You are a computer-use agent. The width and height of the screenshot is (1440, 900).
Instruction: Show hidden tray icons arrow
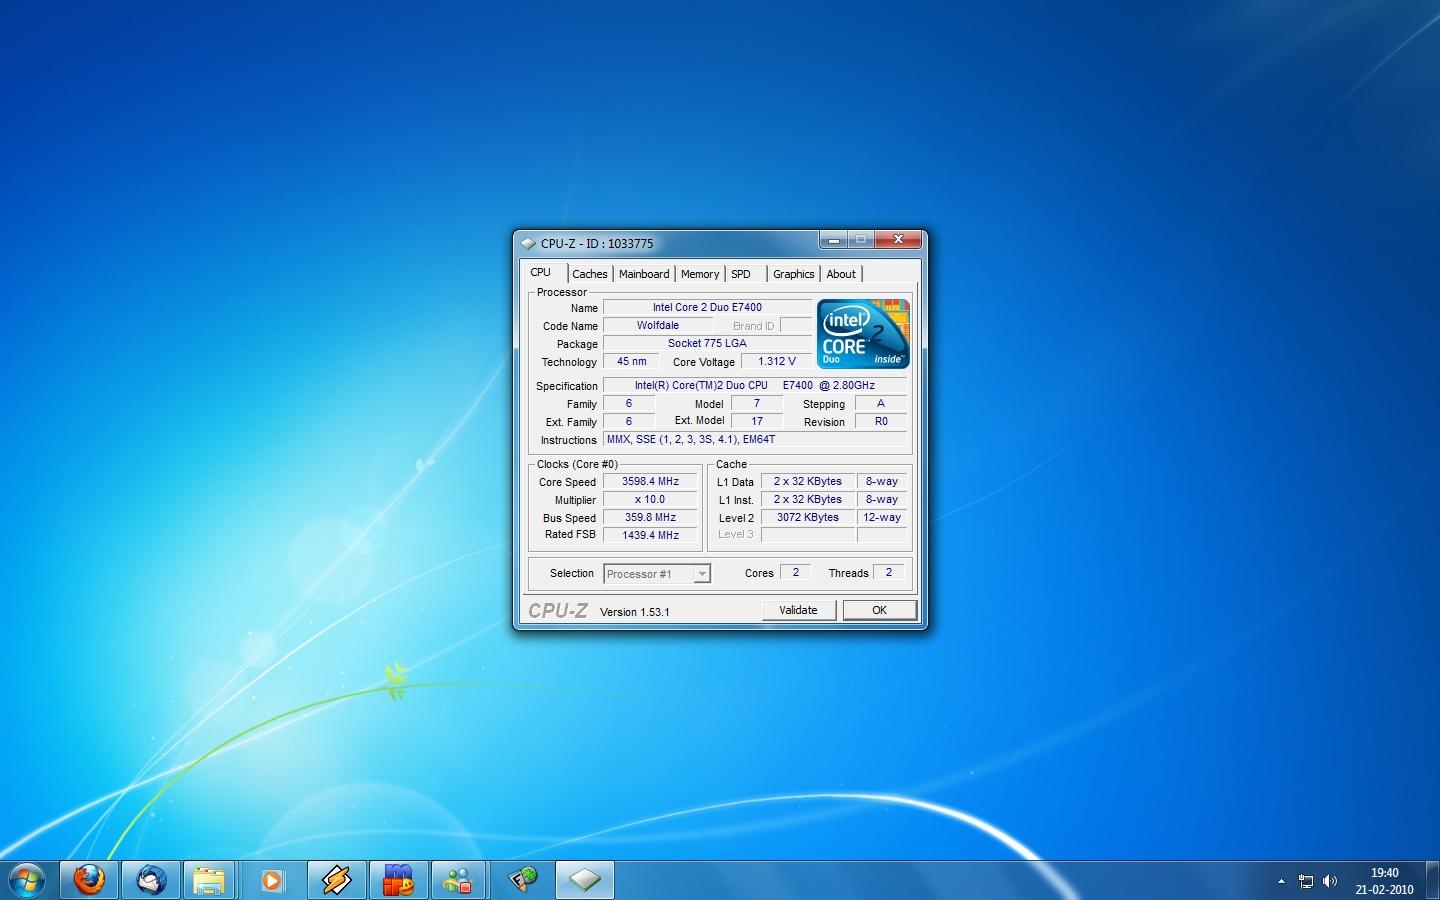pyautogui.click(x=1281, y=881)
